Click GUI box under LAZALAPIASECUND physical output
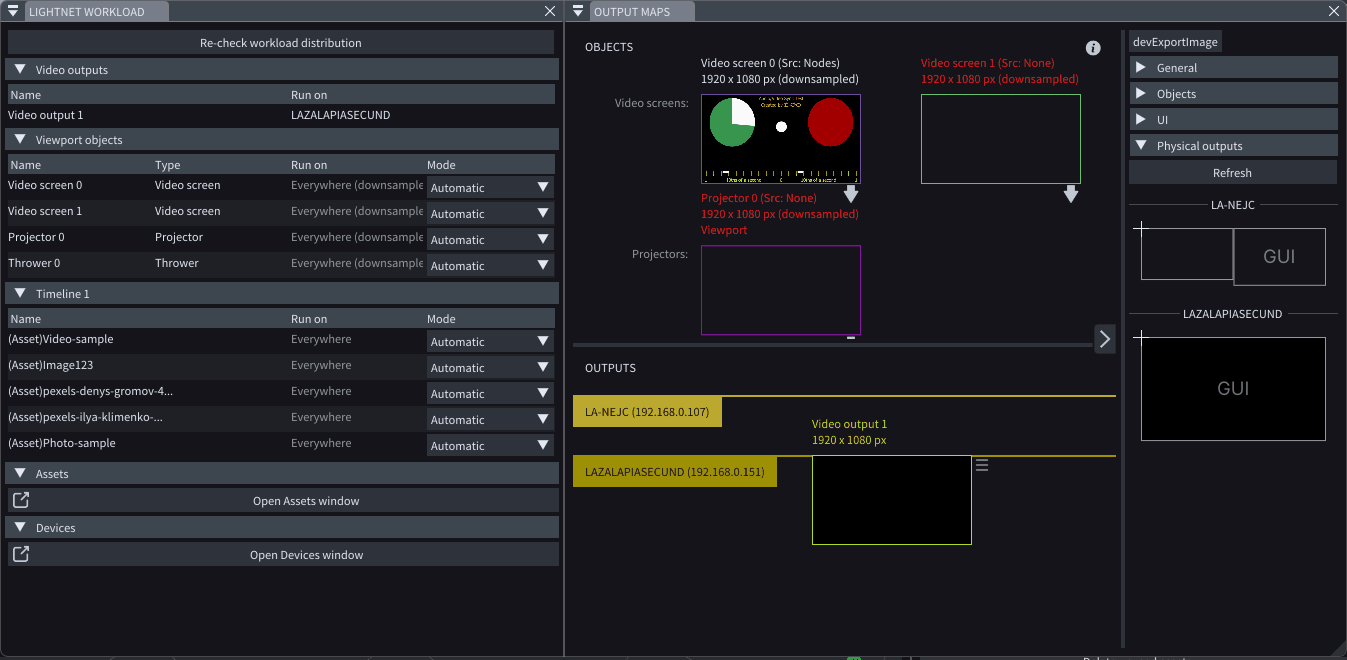 1233,389
